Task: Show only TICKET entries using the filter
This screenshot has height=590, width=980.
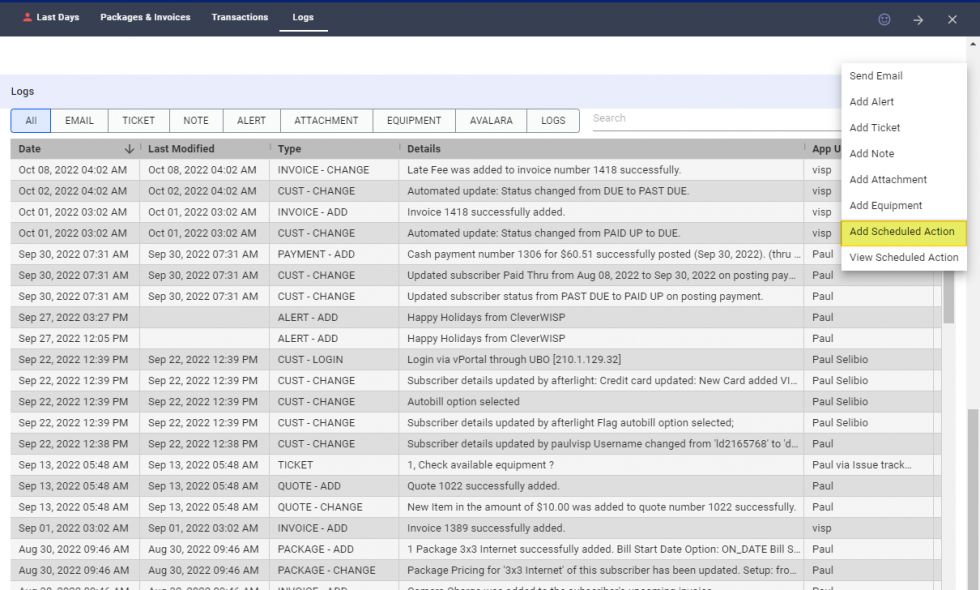Action: click(138, 120)
